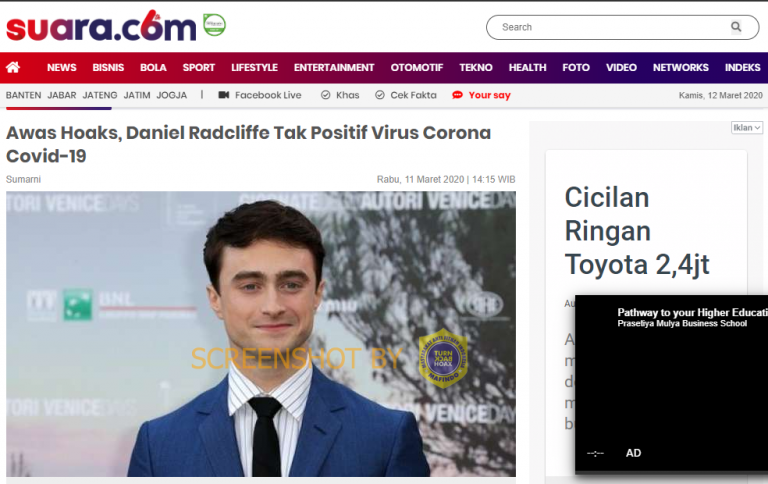Click the Facebook Live camera icon
This screenshot has width=768, height=484.
pyautogui.click(x=224, y=95)
